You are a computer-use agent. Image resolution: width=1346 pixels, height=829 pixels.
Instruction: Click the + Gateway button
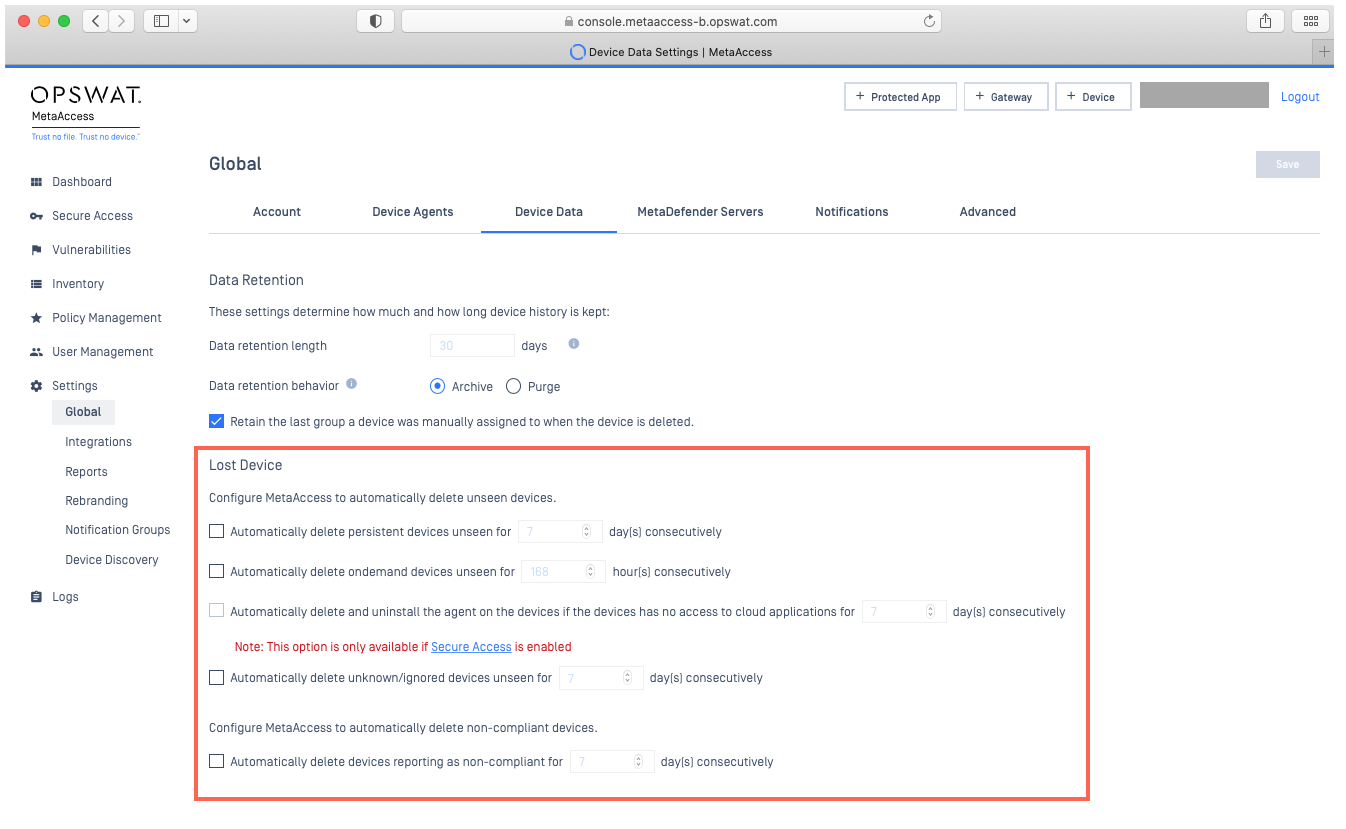coord(1005,97)
